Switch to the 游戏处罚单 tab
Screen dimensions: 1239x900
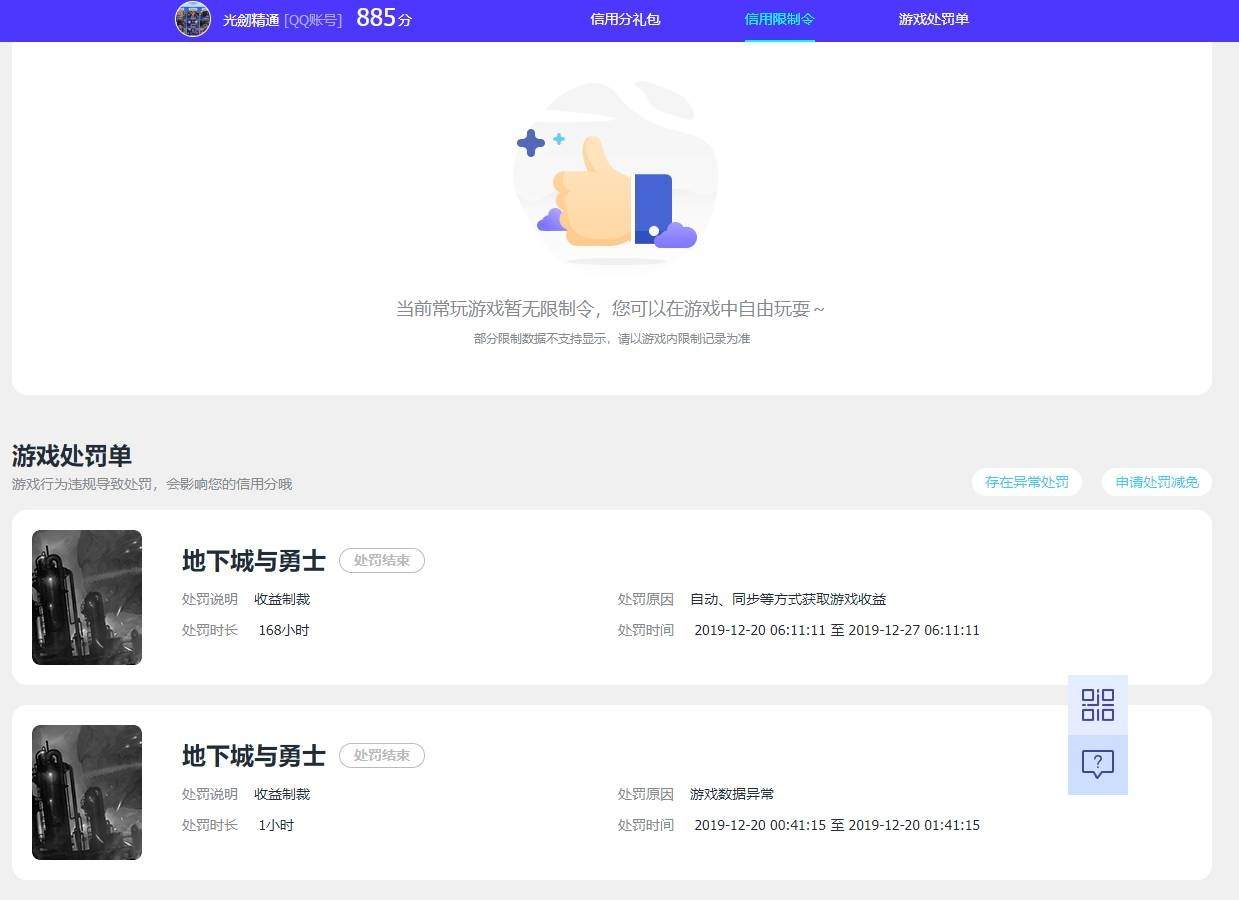click(933, 19)
